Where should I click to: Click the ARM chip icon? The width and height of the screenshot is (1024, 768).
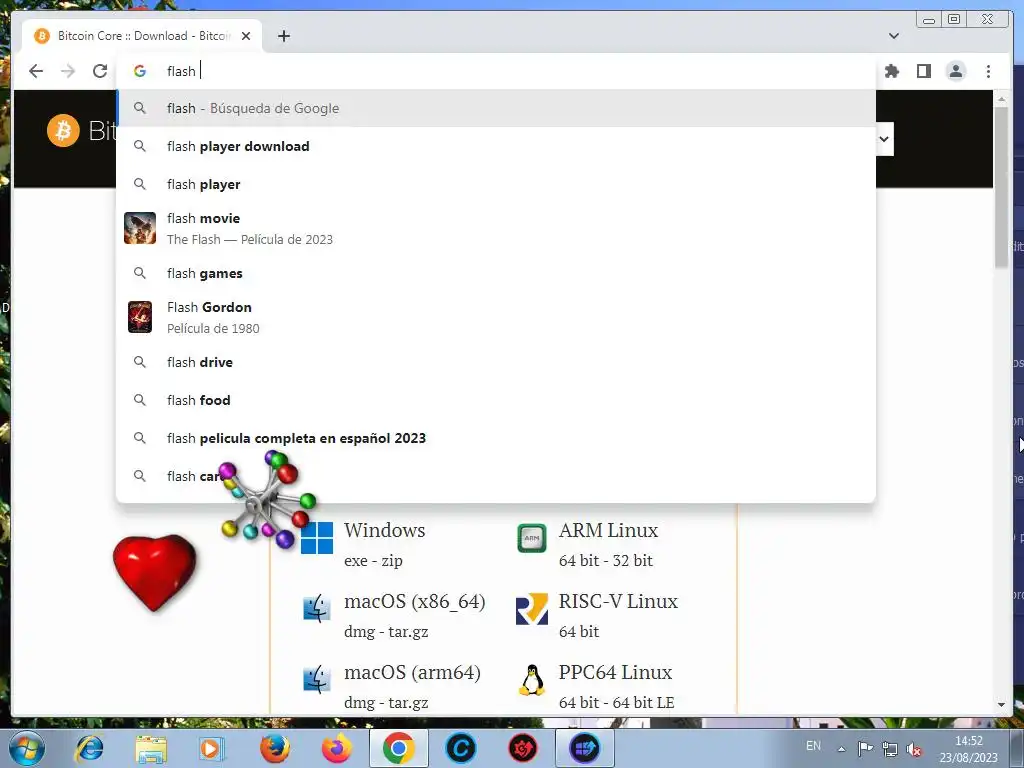point(532,538)
